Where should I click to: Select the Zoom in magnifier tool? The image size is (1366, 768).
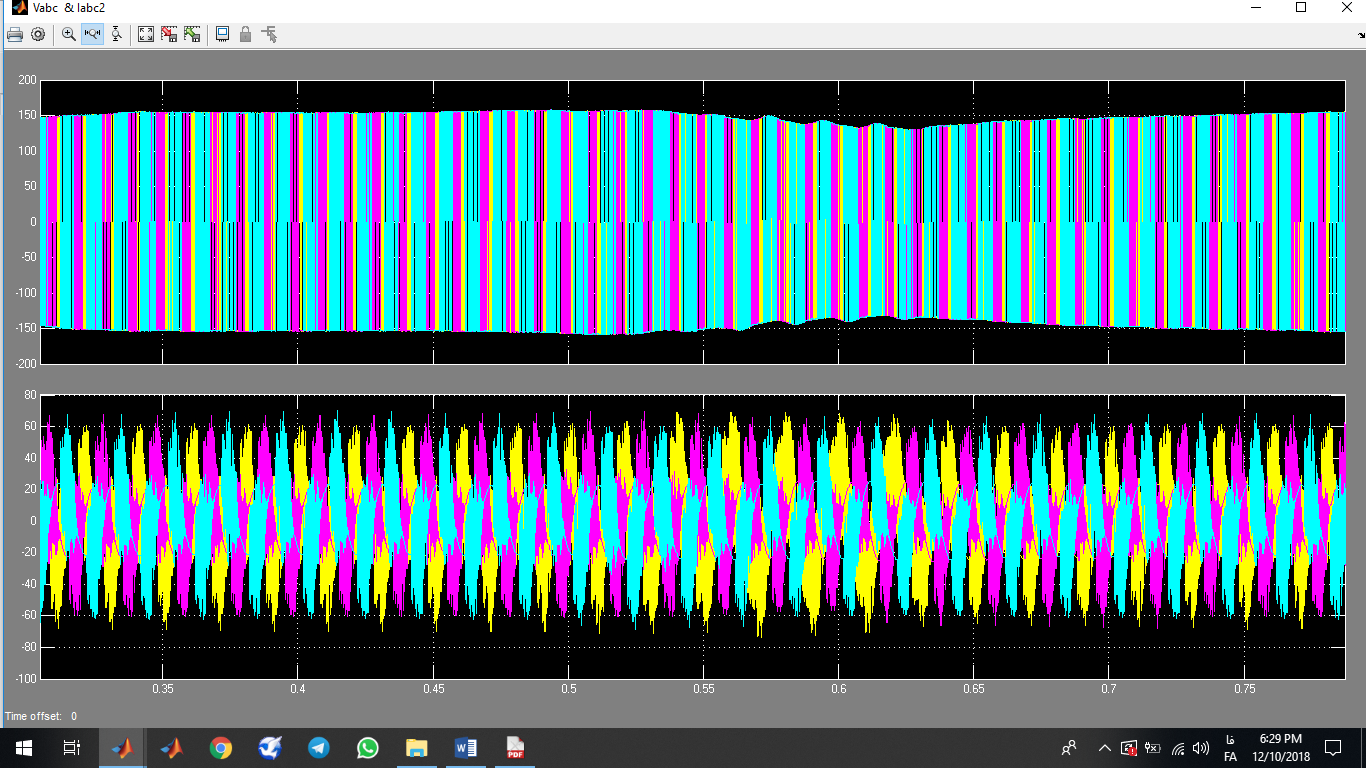click(69, 34)
